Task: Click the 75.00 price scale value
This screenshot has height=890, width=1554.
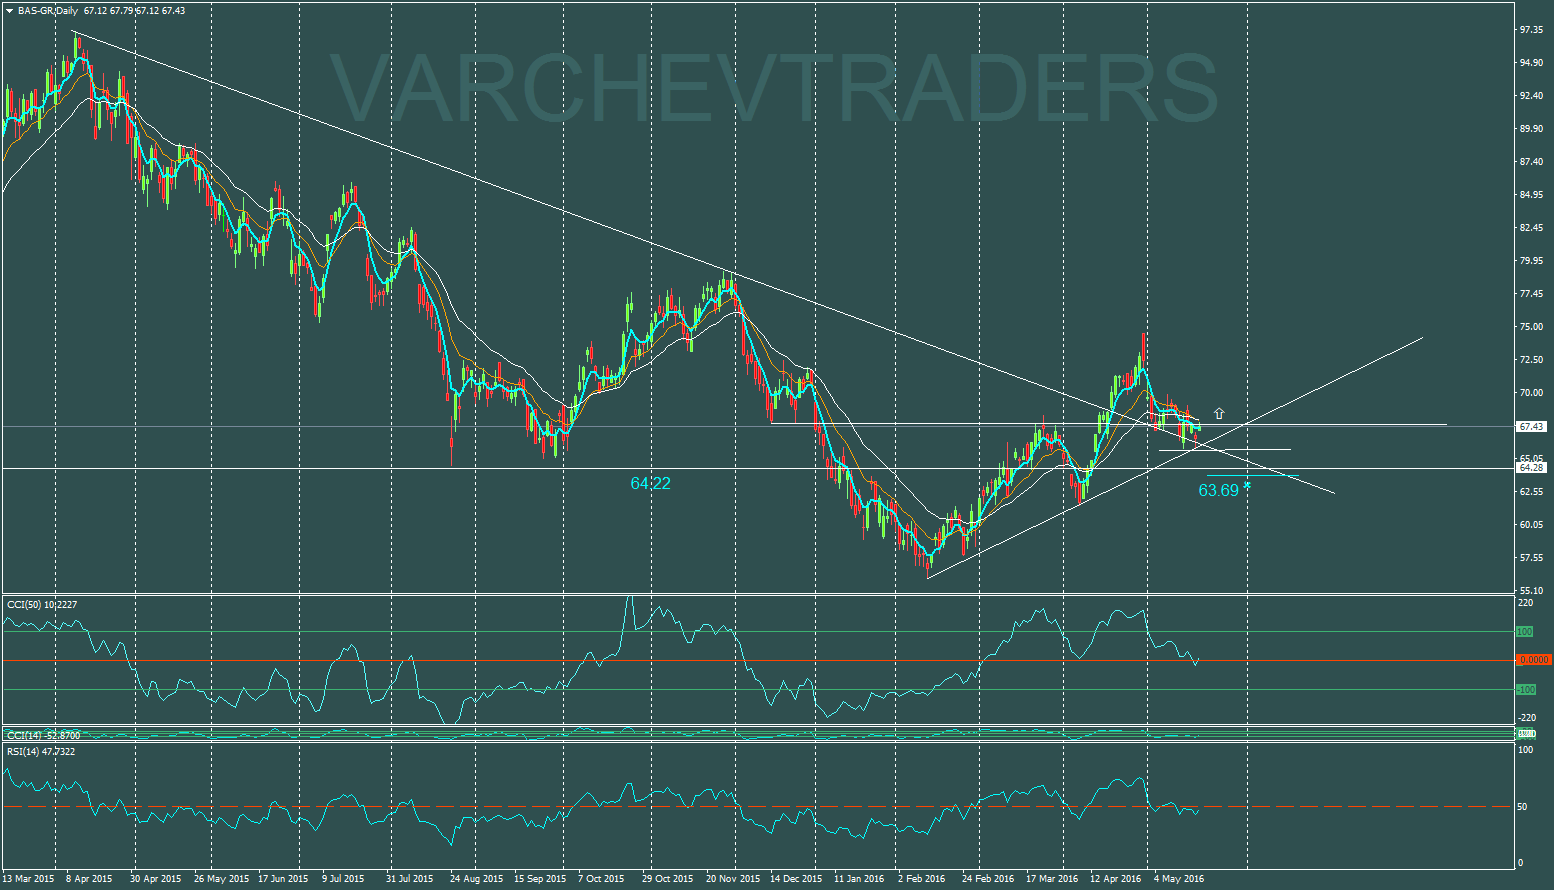Action: (1533, 327)
